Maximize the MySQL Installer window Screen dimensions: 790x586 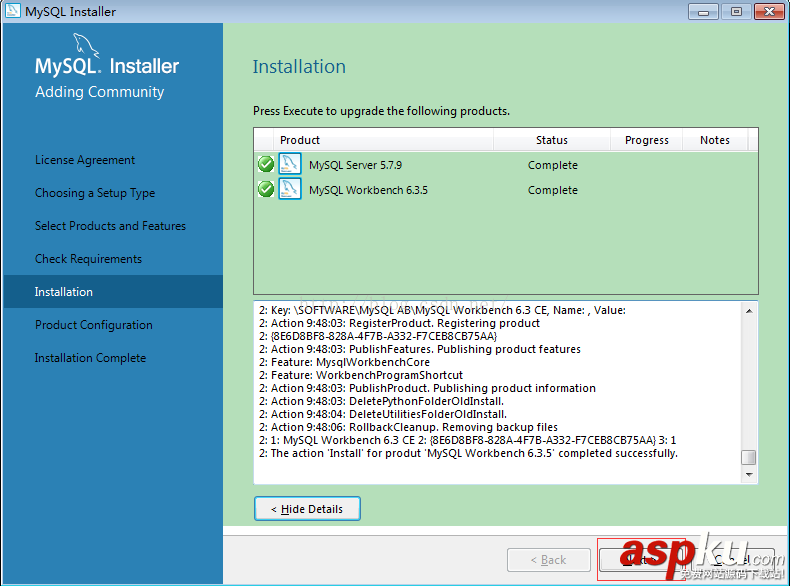coord(736,12)
